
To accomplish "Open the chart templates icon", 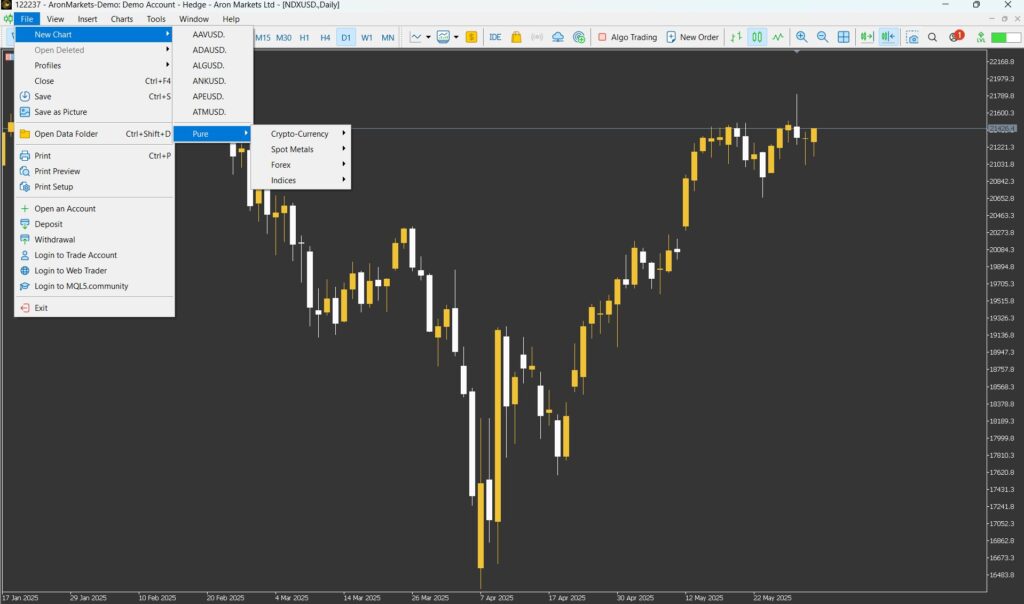I will point(443,37).
